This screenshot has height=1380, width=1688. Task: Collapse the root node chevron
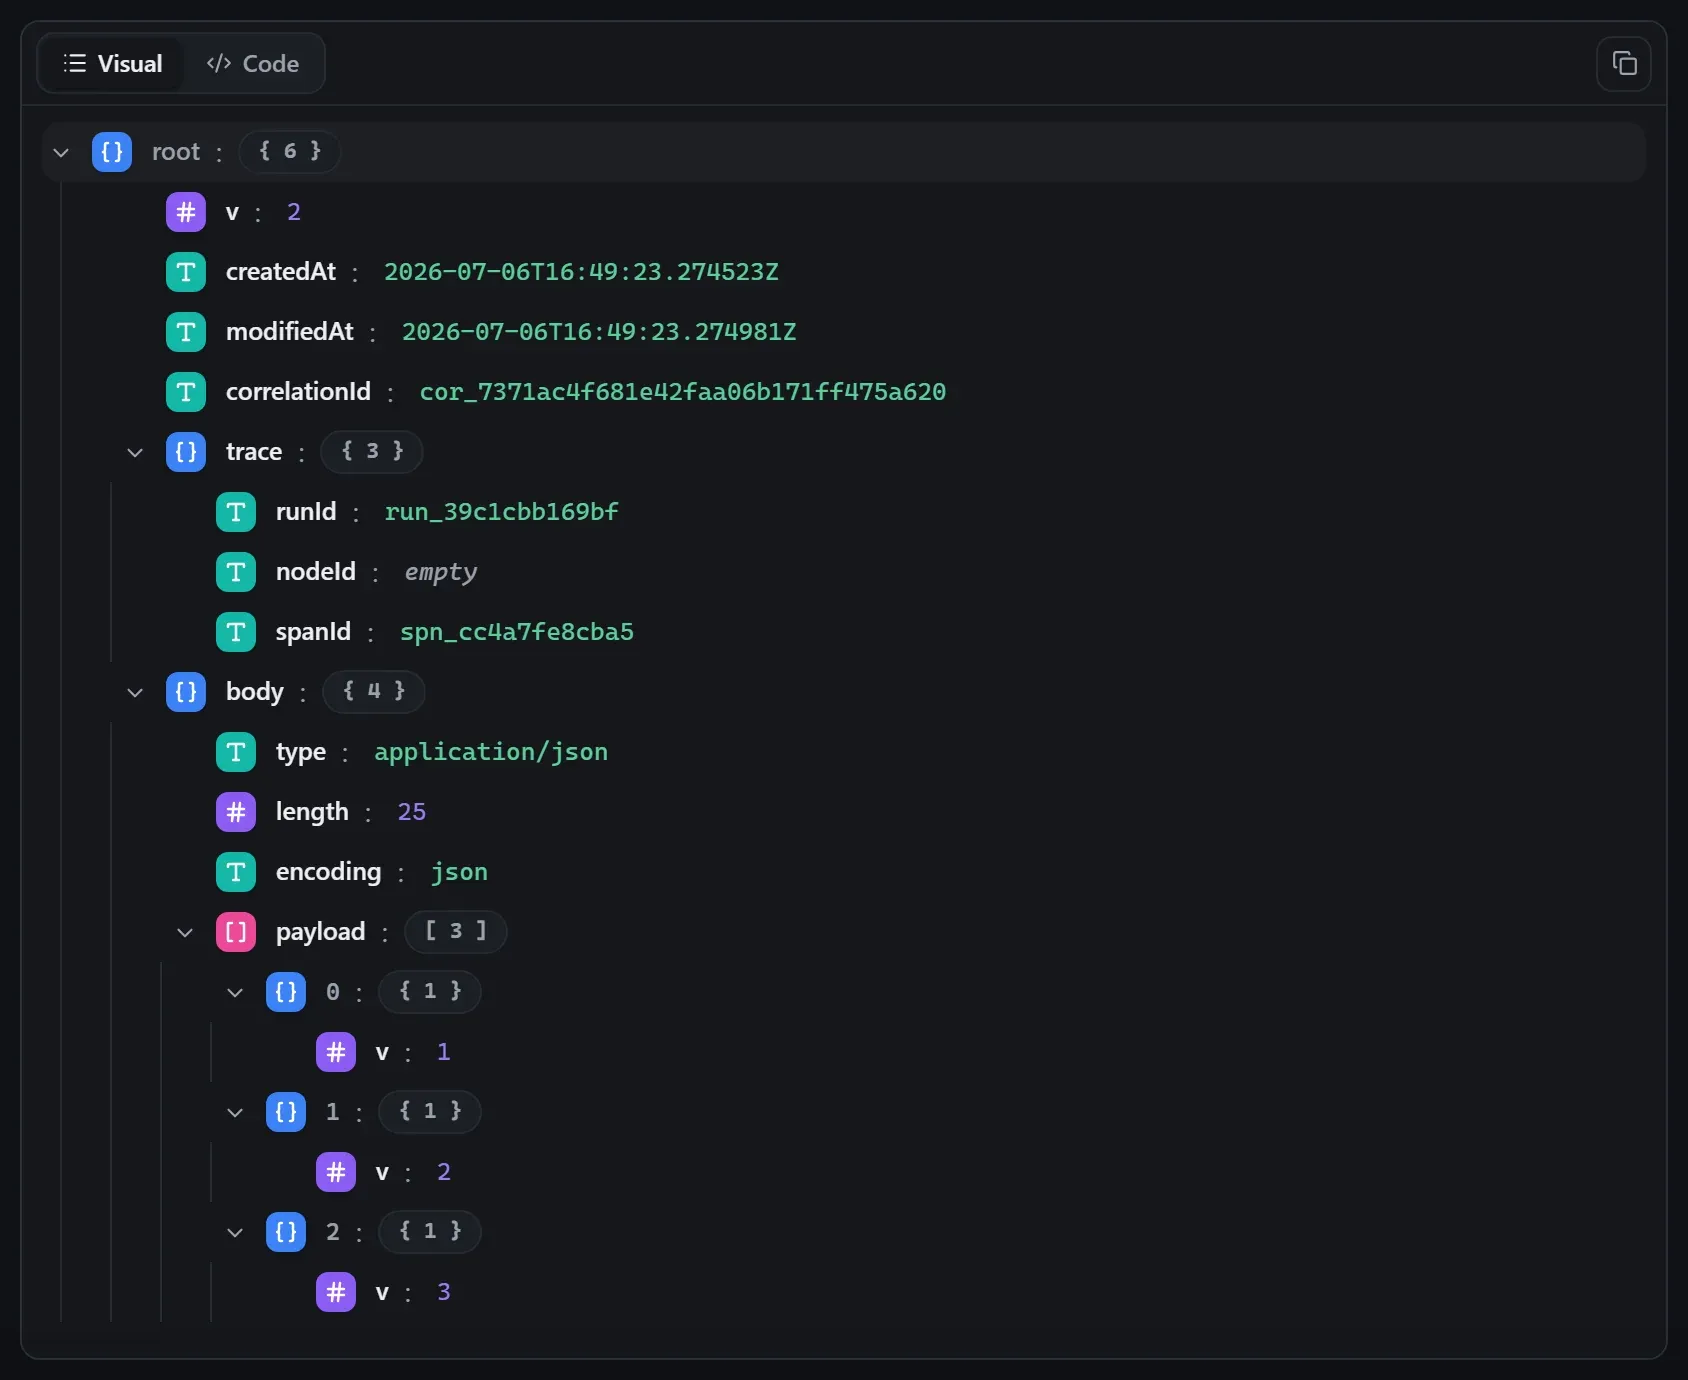tap(61, 152)
